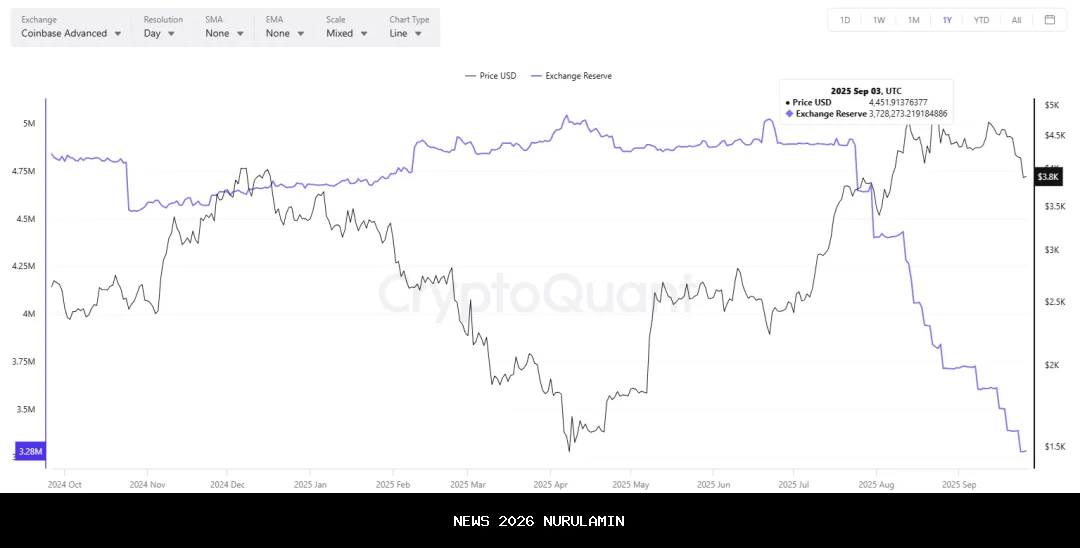
Task: Choose the 1M time range
Action: click(913, 20)
